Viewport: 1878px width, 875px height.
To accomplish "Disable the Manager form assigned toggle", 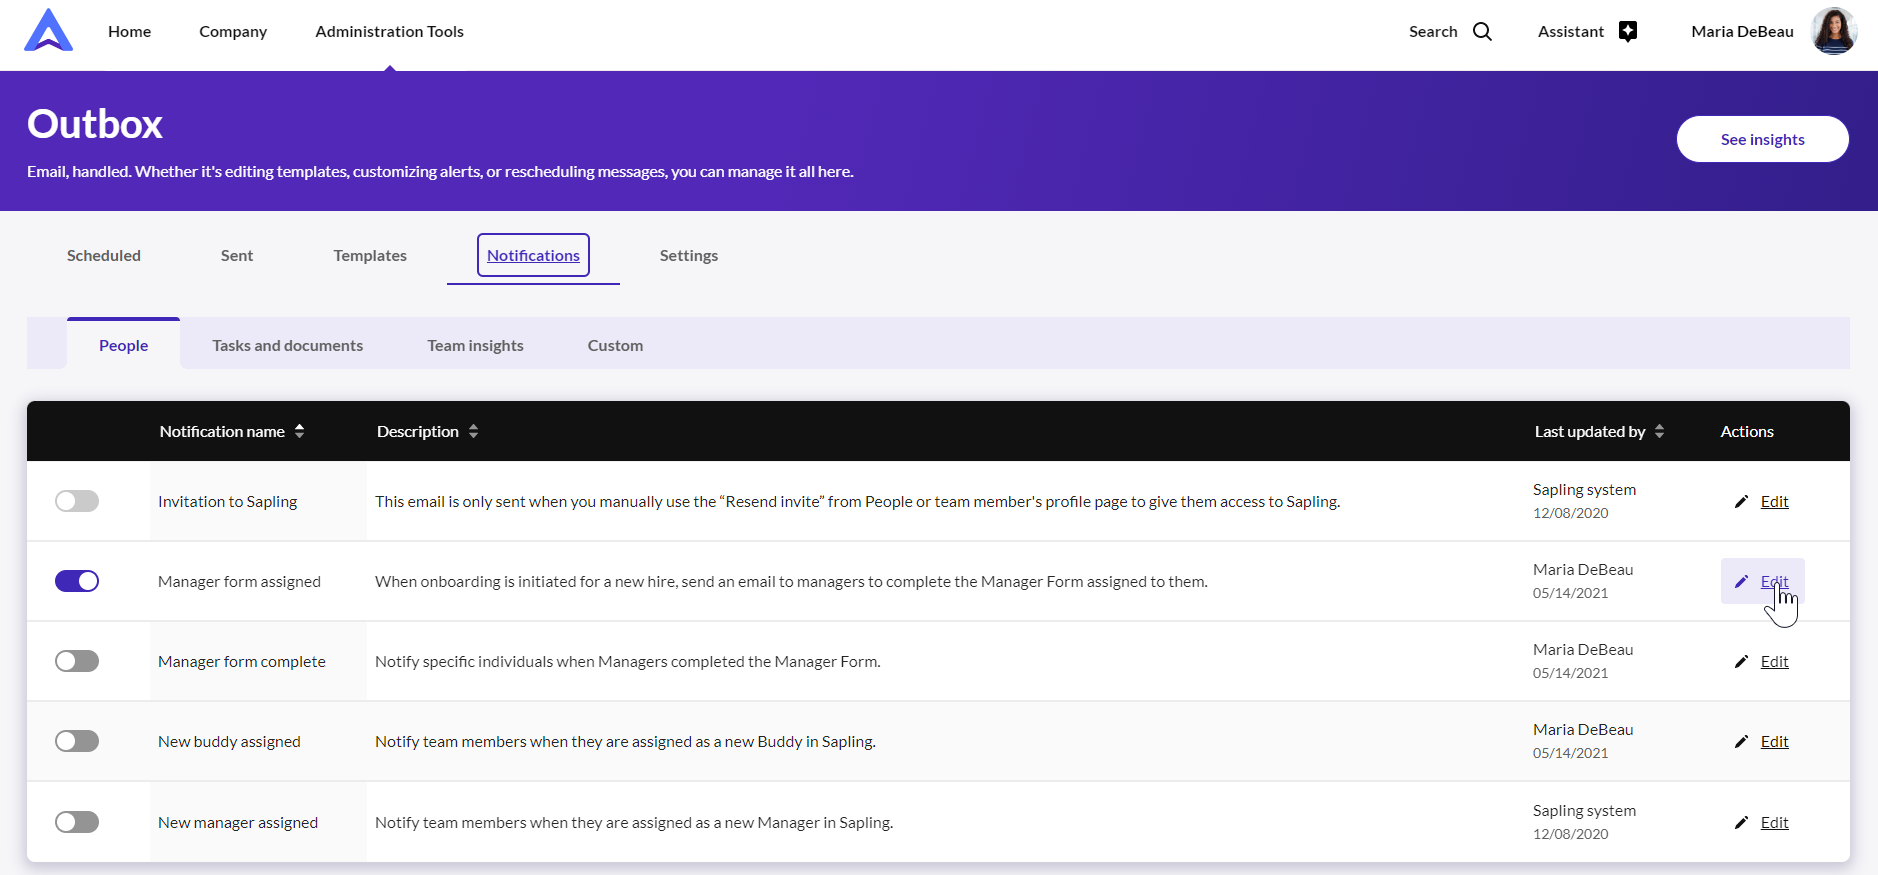I will [77, 581].
